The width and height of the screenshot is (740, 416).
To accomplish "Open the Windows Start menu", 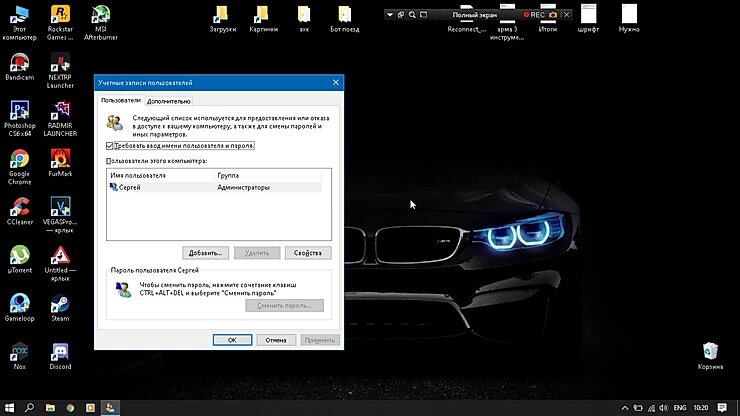I will click(x=9, y=408).
